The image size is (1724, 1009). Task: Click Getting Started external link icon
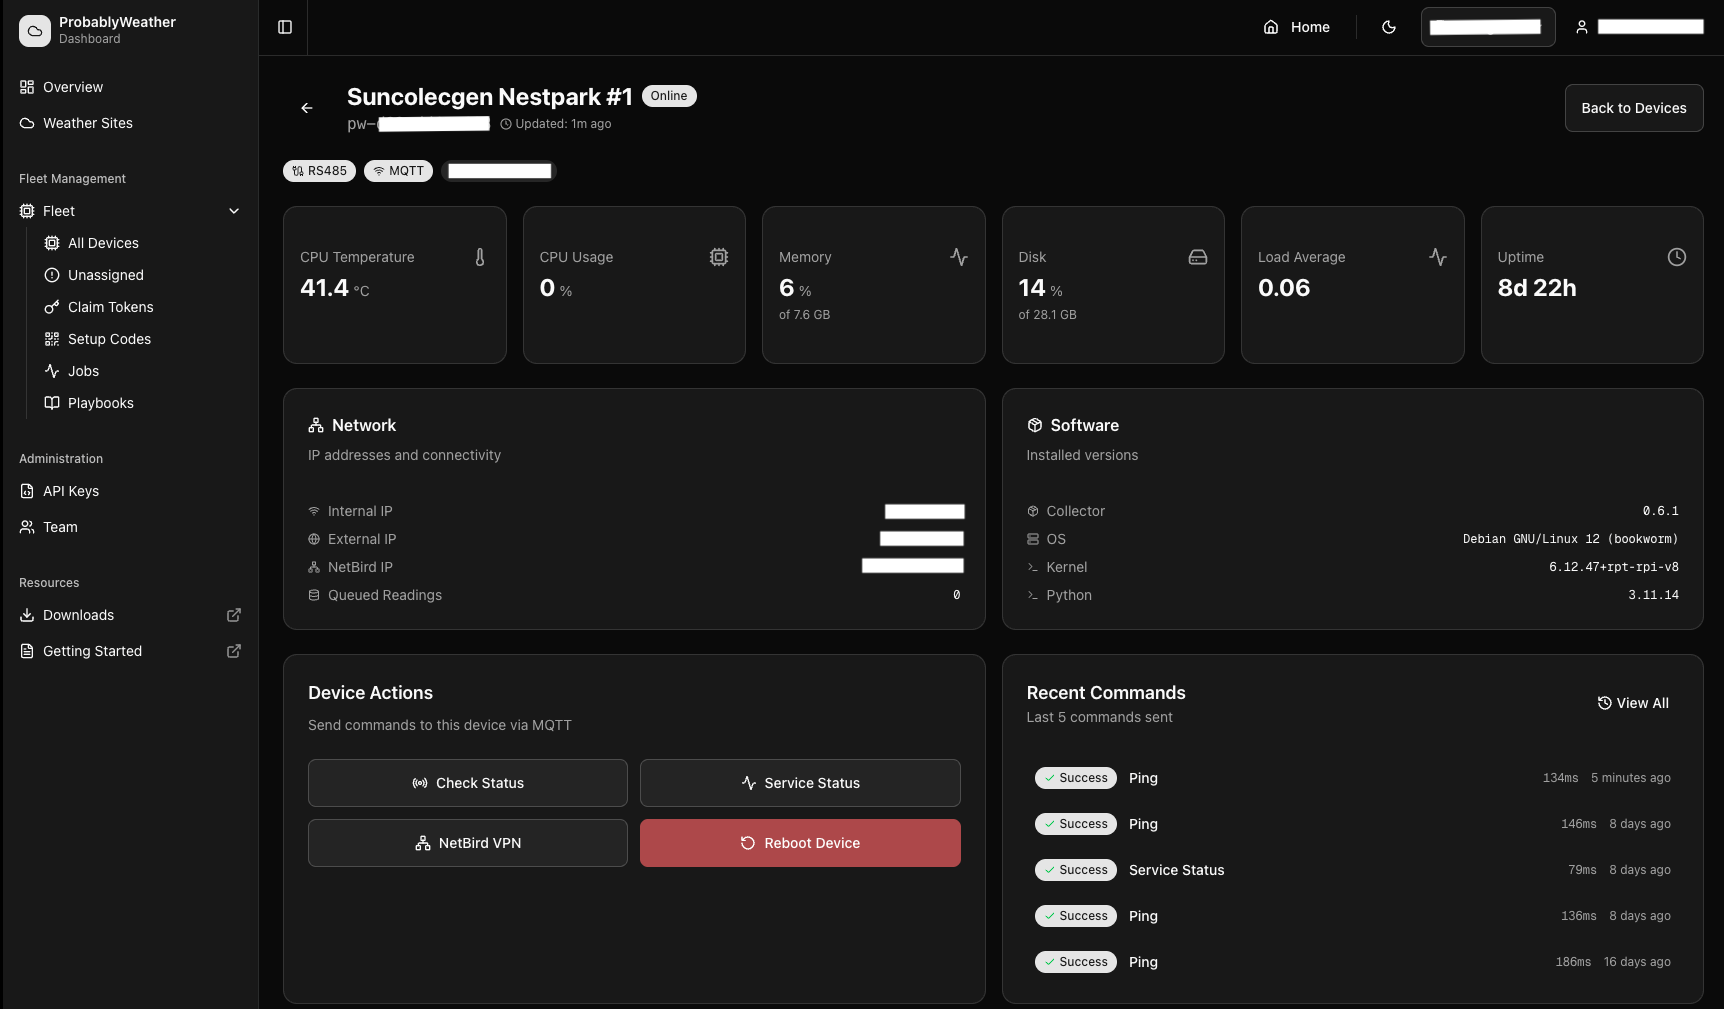coord(234,651)
